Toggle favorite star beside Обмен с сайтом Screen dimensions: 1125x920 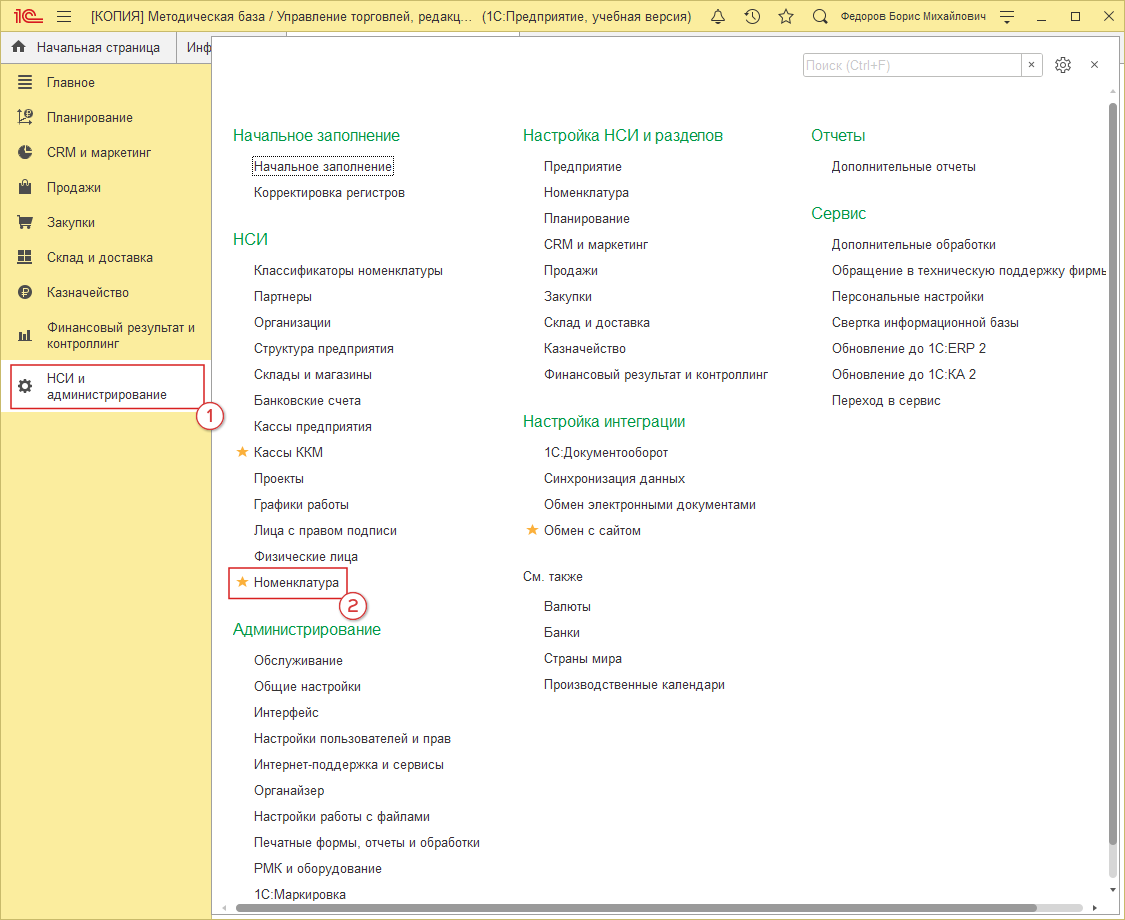532,530
